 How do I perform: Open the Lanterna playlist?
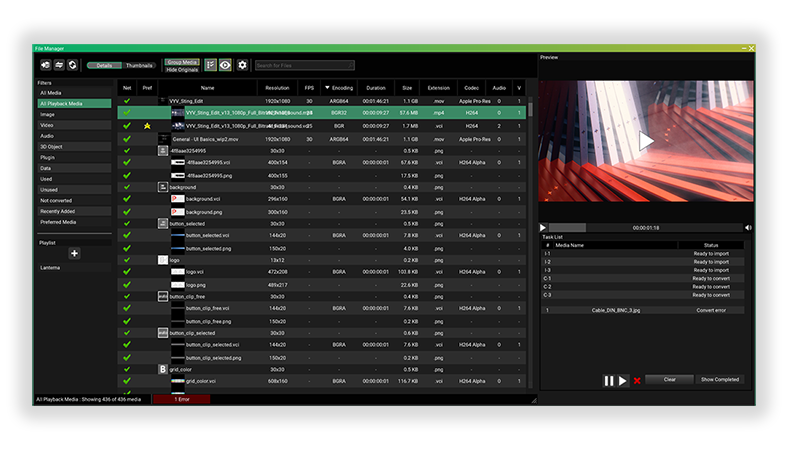click(74, 268)
